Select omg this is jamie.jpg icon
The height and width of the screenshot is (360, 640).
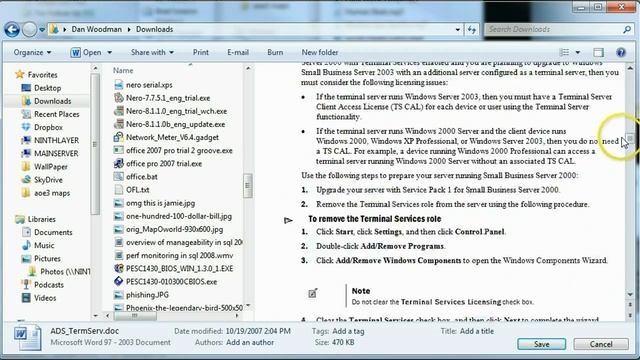tap(119, 203)
